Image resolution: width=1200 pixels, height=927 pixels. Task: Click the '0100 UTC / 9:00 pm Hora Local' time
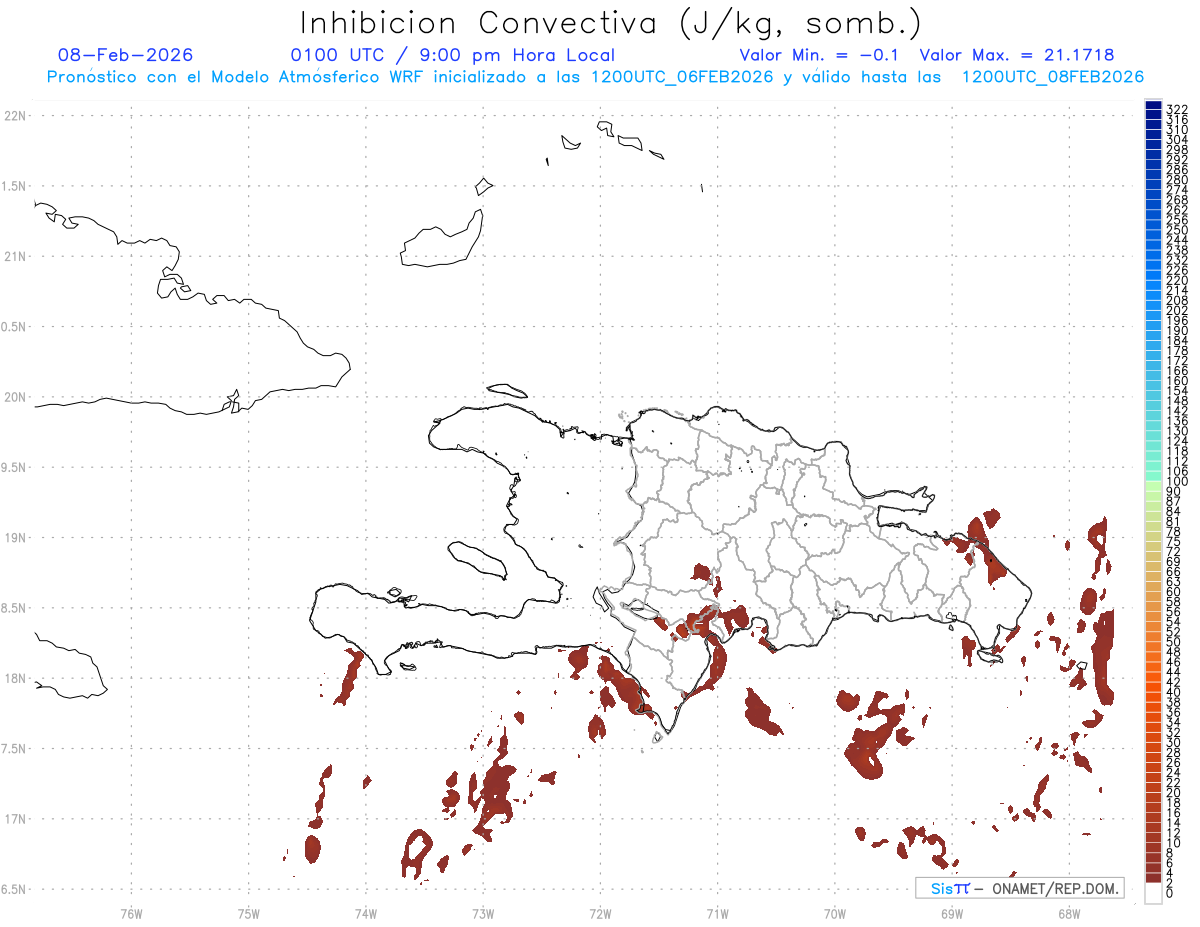click(x=453, y=55)
